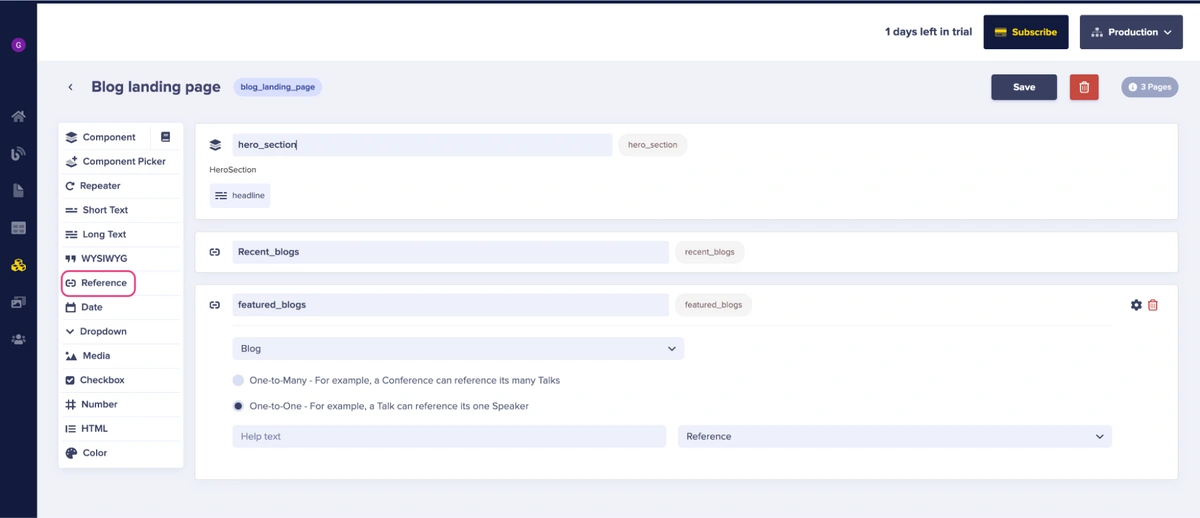Screen dimensions: 1200x518
Task: Click the Subscribe button
Action: (1025, 32)
